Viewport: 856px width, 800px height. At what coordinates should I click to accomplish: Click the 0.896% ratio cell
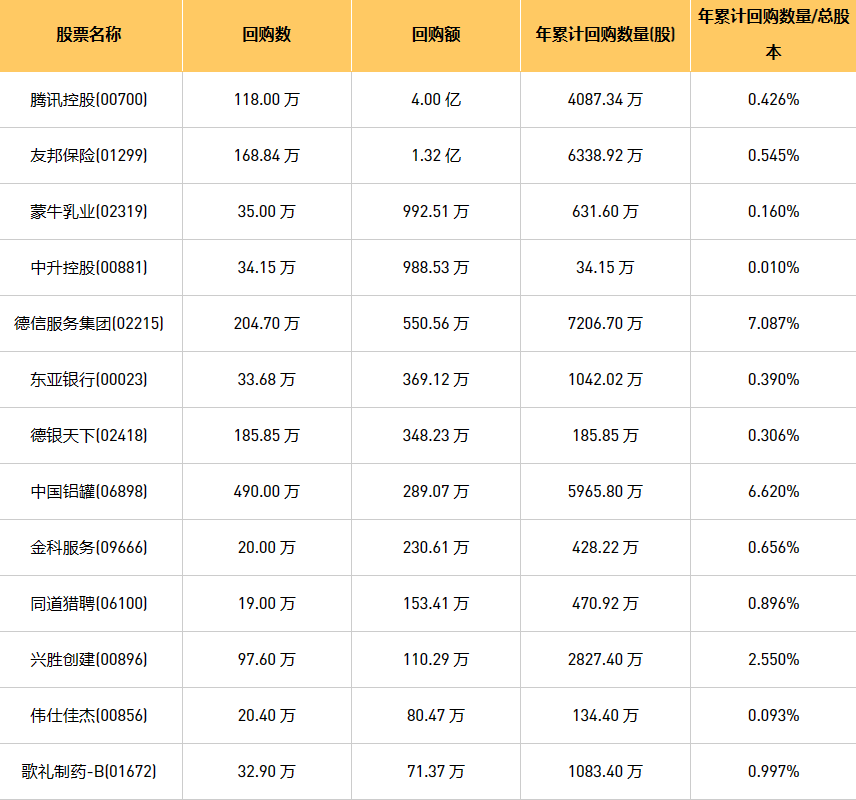774,603
